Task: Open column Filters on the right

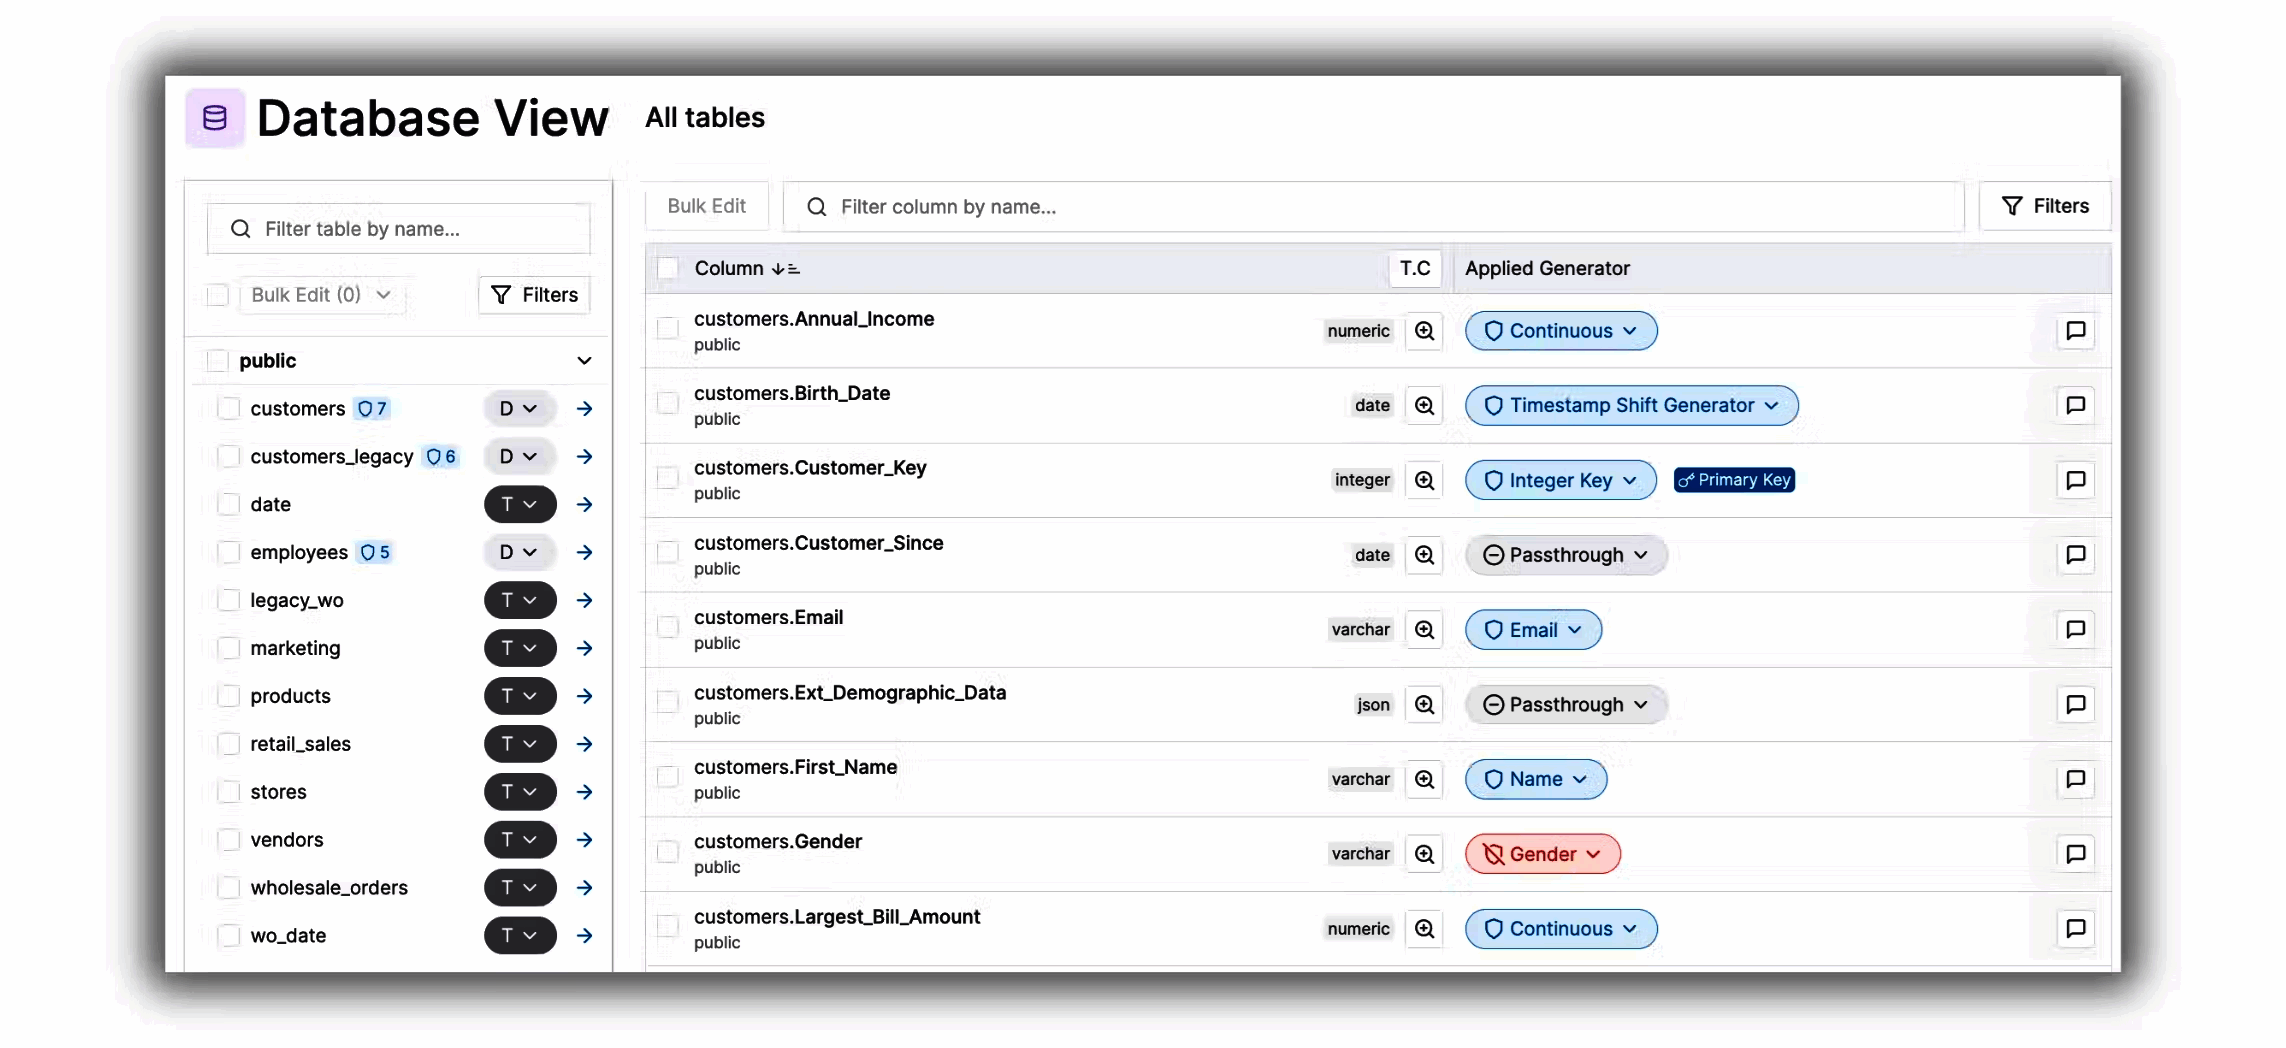Action: tap(2045, 206)
